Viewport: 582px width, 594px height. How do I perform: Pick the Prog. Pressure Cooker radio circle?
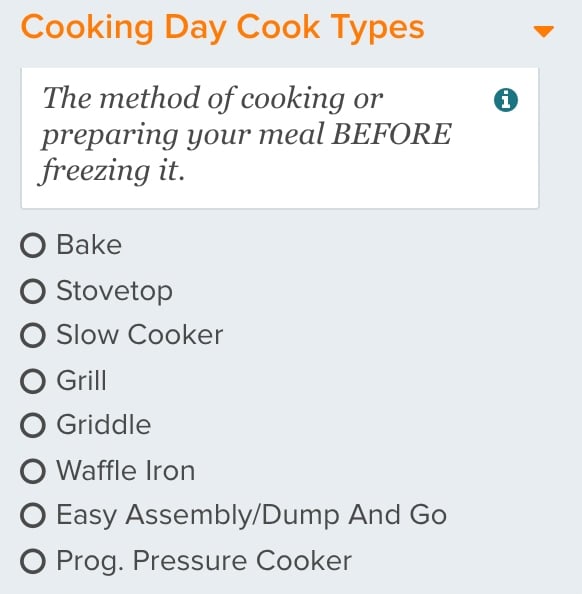click(x=33, y=561)
